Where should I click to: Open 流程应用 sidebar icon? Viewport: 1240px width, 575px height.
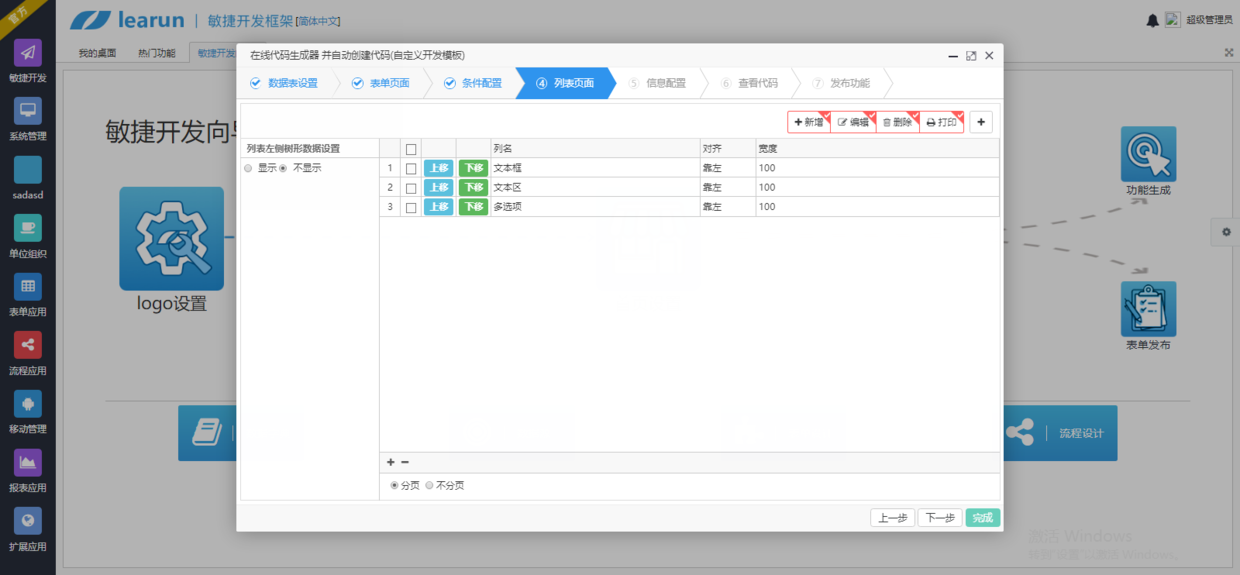[28, 345]
